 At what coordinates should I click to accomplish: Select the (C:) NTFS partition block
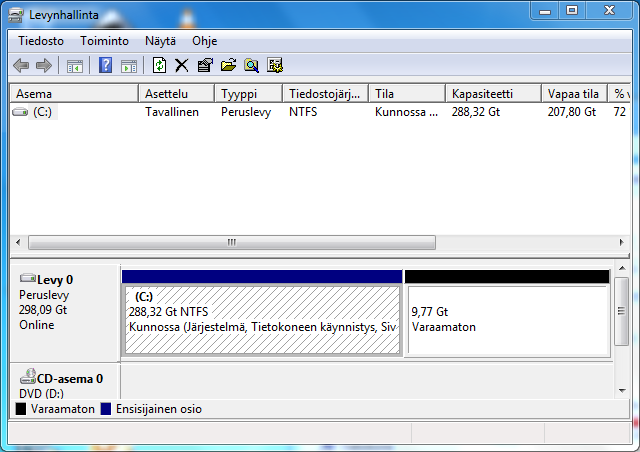262,319
